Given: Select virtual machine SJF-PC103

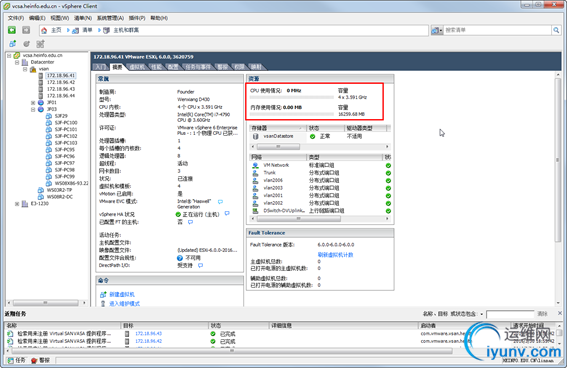Looking at the screenshot, I should click(66, 143).
